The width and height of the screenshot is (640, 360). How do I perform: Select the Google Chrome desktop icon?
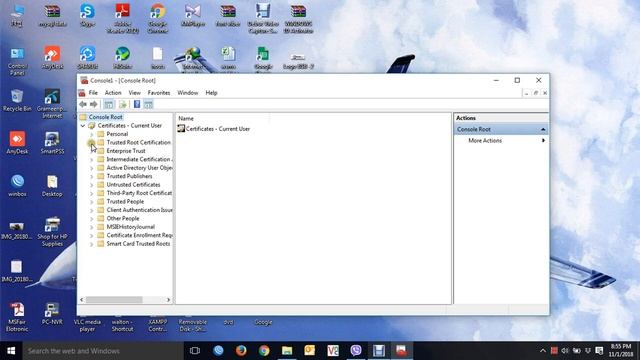(158, 18)
